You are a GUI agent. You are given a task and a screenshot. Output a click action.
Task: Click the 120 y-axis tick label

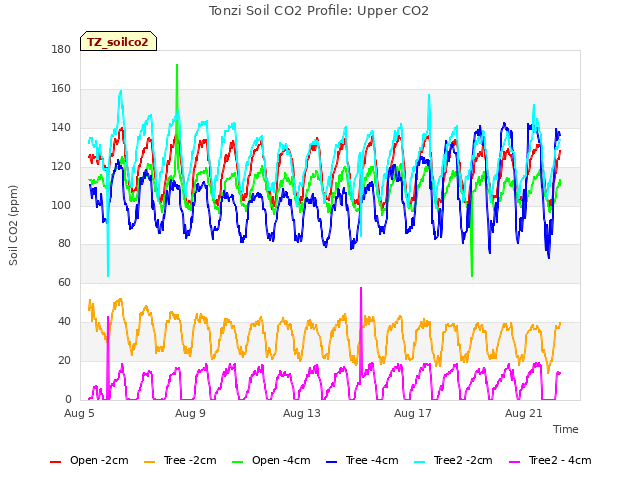[61, 166]
